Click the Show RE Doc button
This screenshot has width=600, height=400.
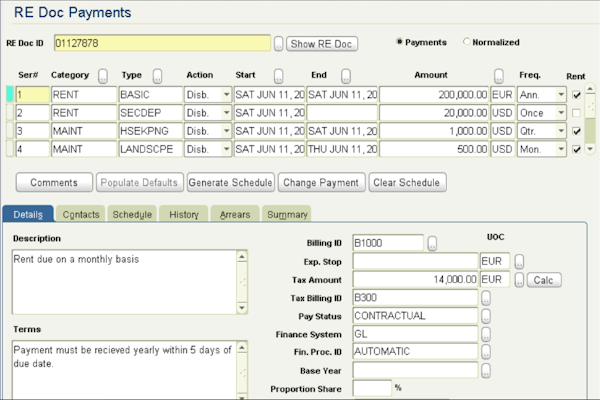point(321,44)
